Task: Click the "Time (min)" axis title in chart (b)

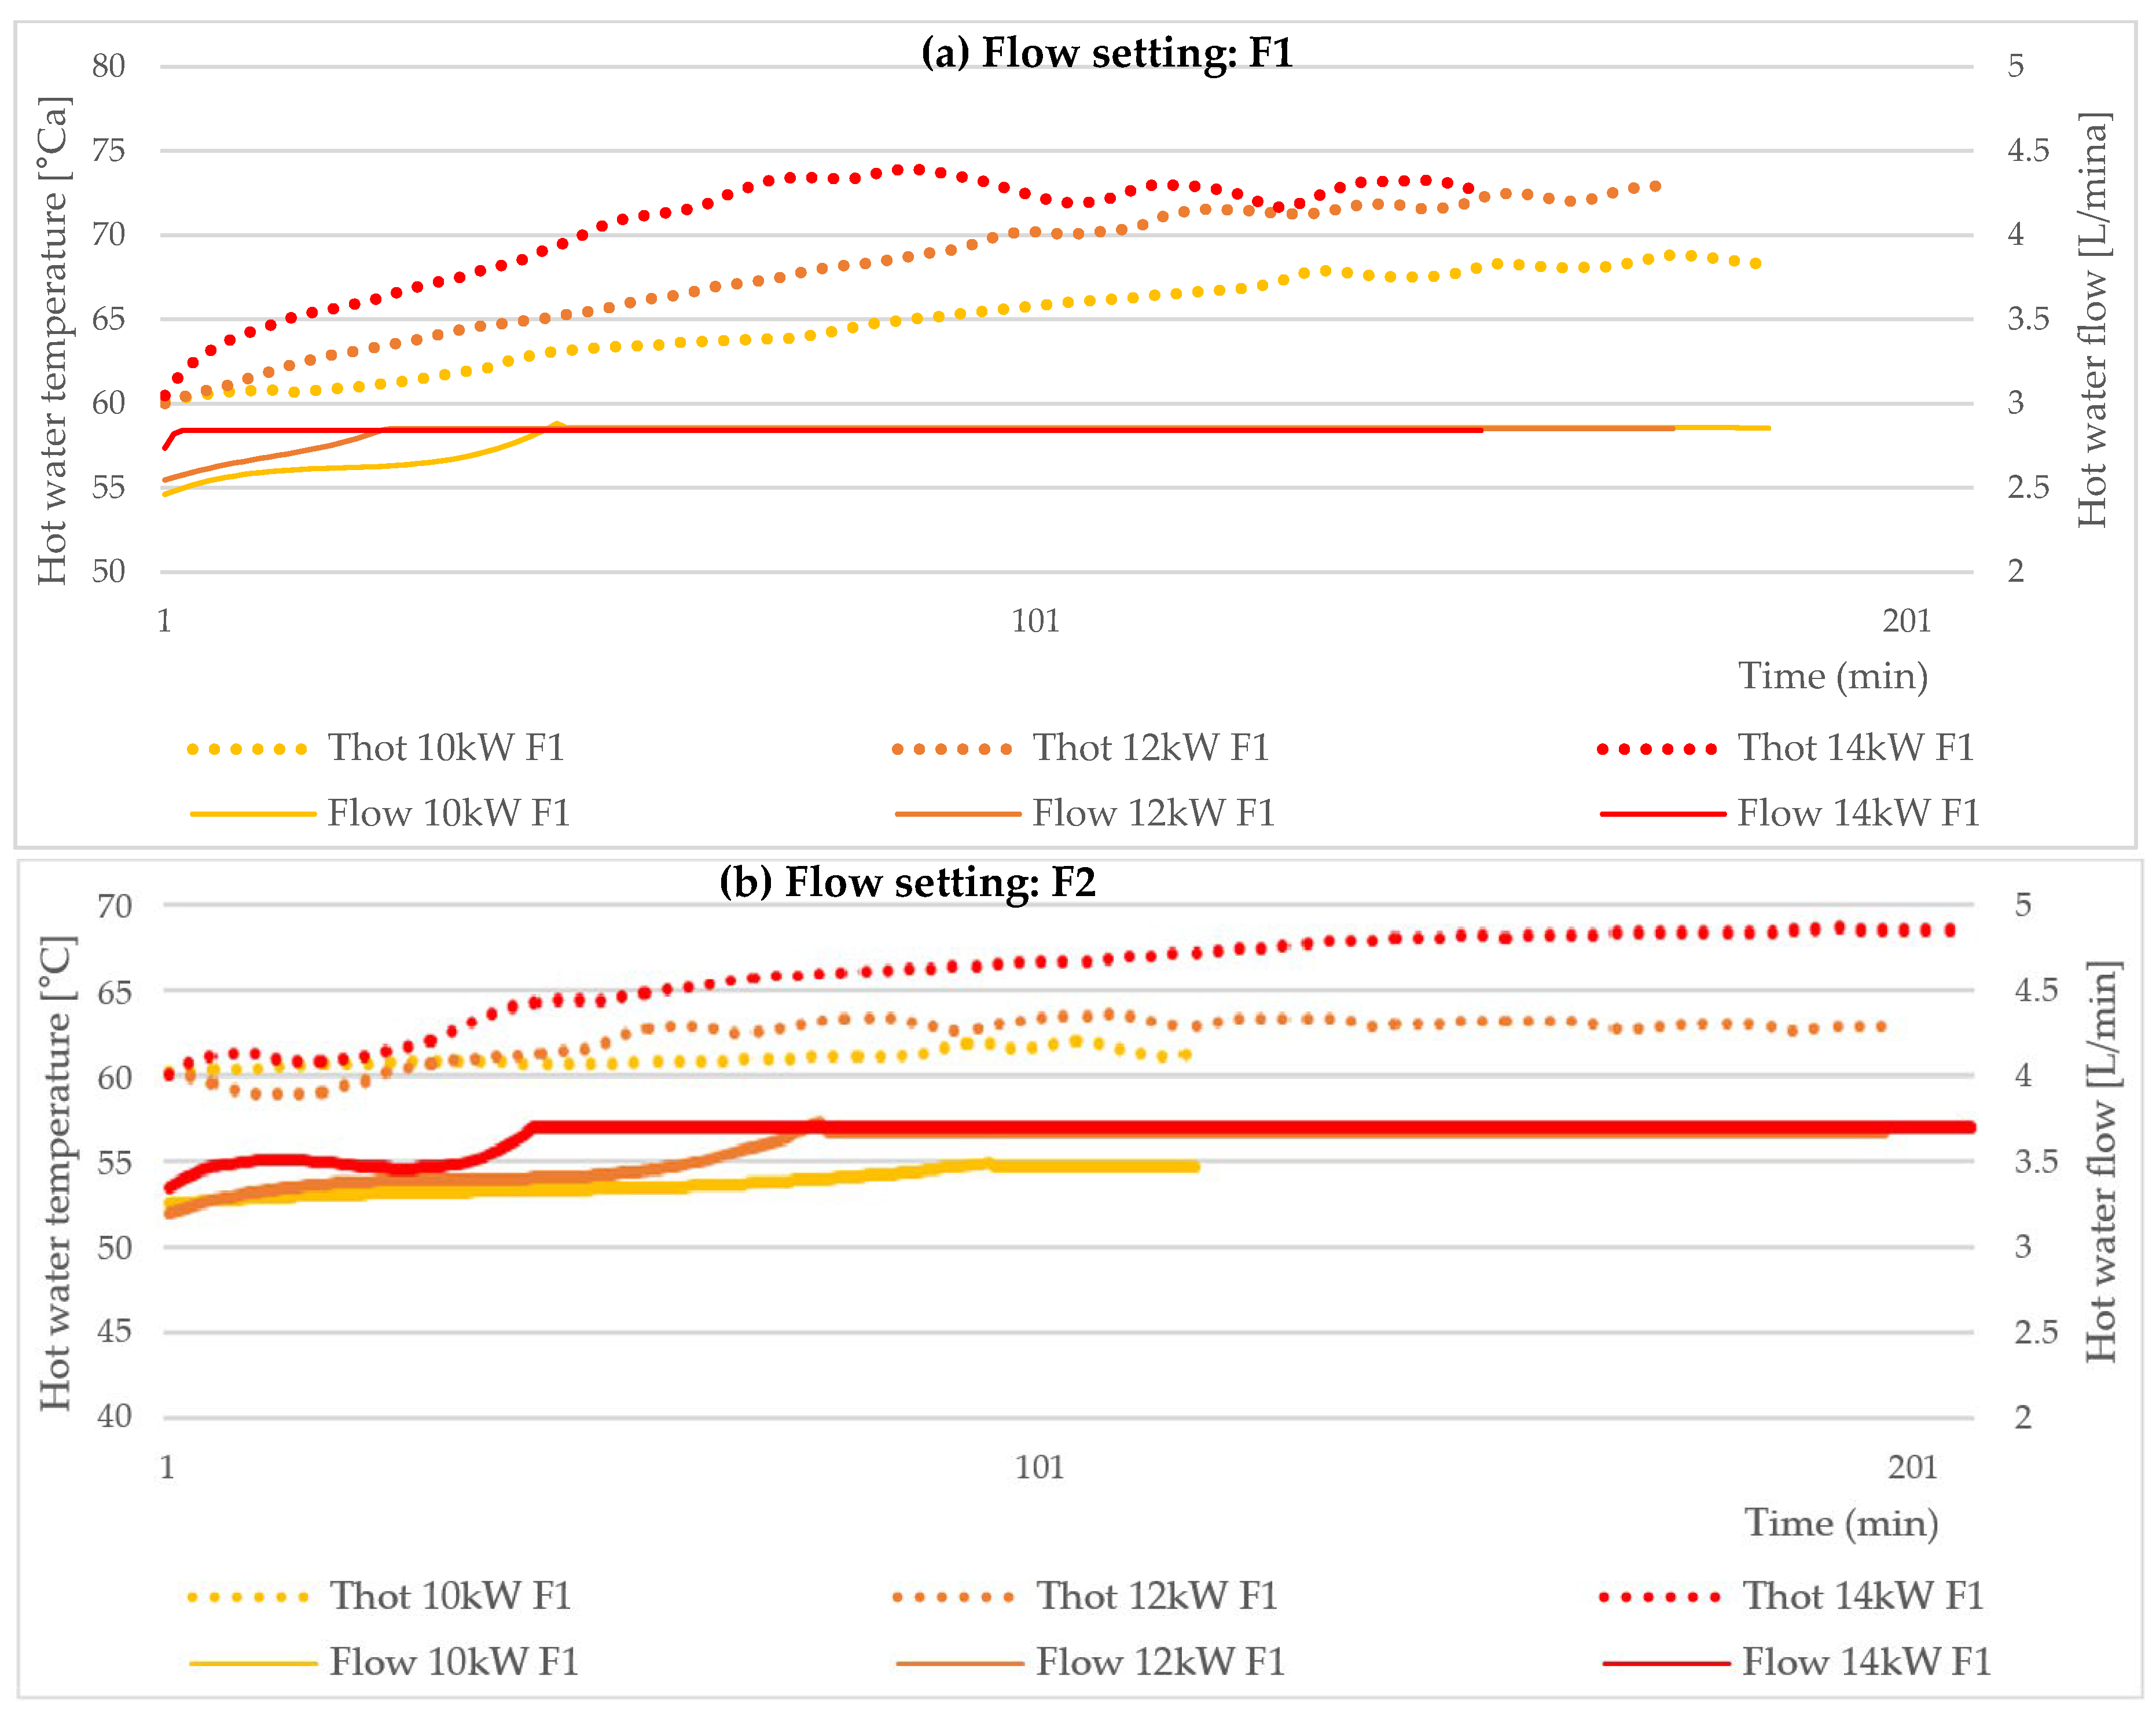Action: pos(1841,1523)
